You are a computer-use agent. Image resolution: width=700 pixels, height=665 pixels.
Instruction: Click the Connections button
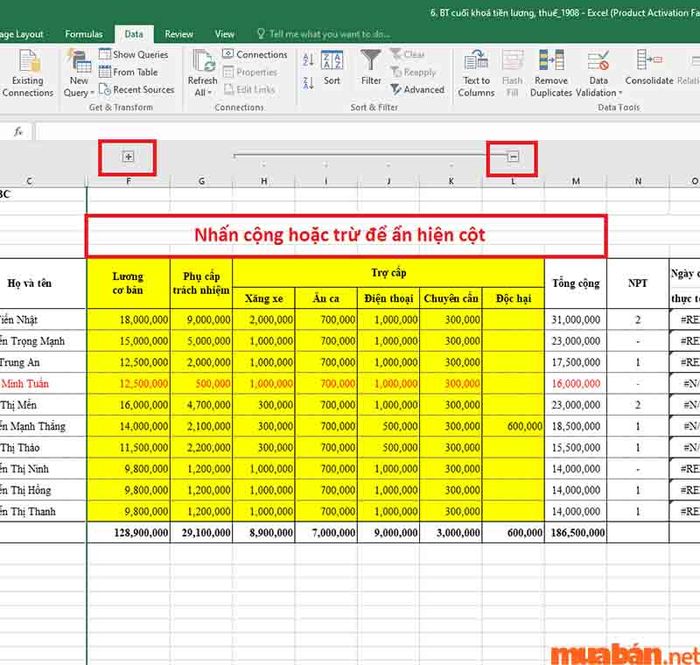[x=254, y=54]
